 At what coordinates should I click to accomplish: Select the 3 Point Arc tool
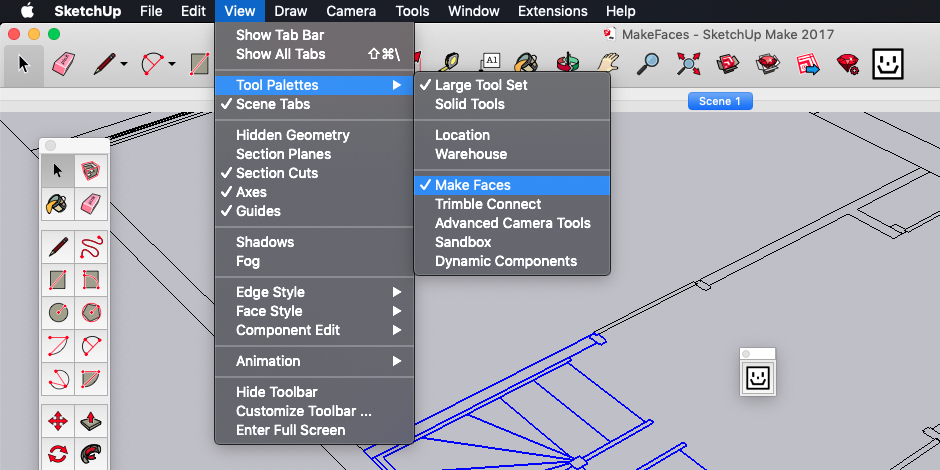click(58, 379)
